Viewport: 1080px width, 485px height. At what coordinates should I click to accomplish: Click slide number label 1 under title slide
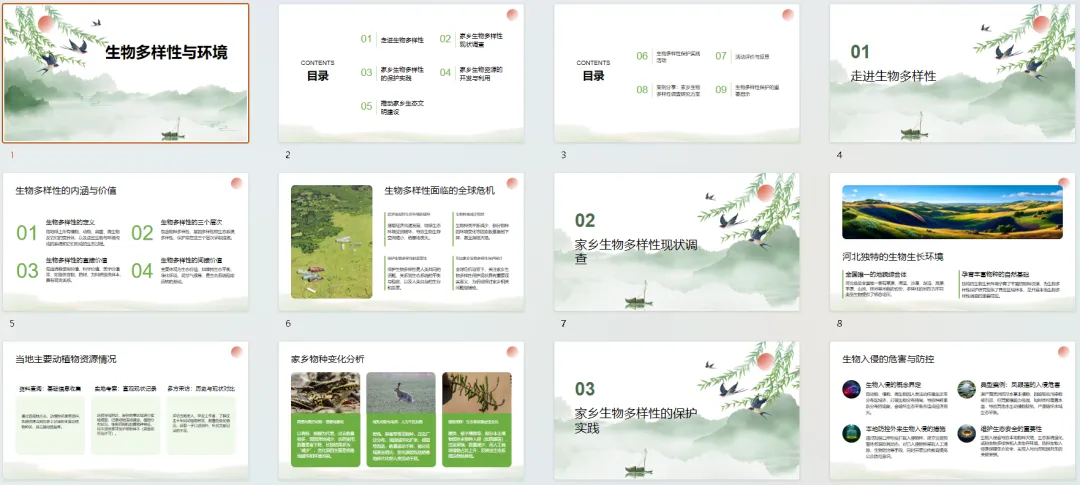pyautogui.click(x=12, y=155)
